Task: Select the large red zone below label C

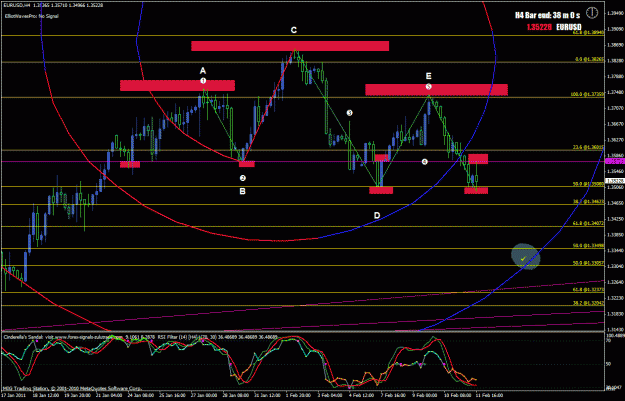Action: [290, 46]
